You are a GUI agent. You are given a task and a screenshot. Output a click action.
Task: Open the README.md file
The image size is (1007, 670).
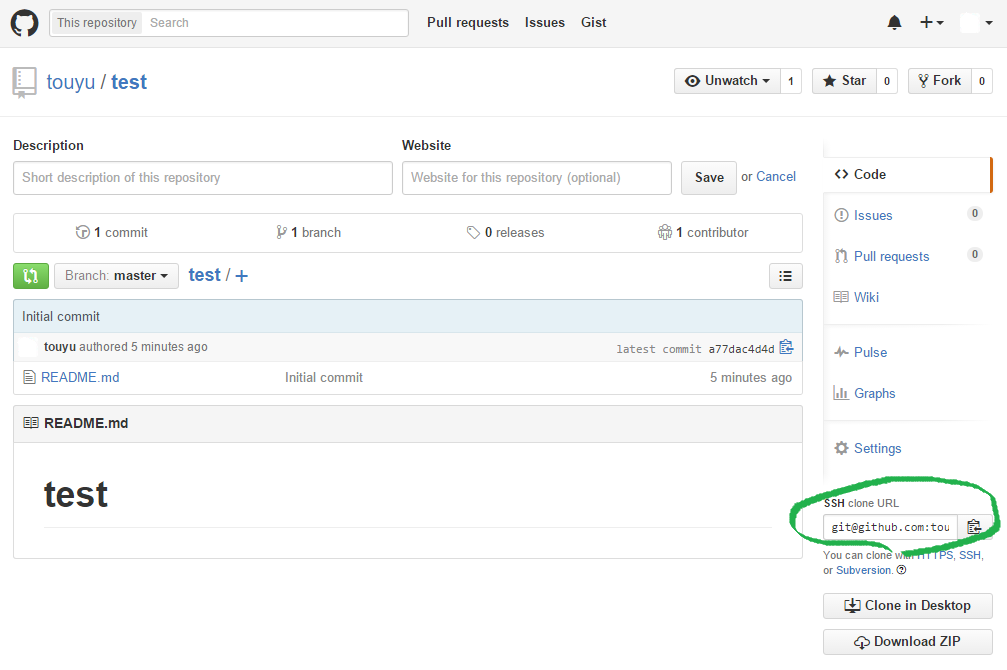click(80, 378)
